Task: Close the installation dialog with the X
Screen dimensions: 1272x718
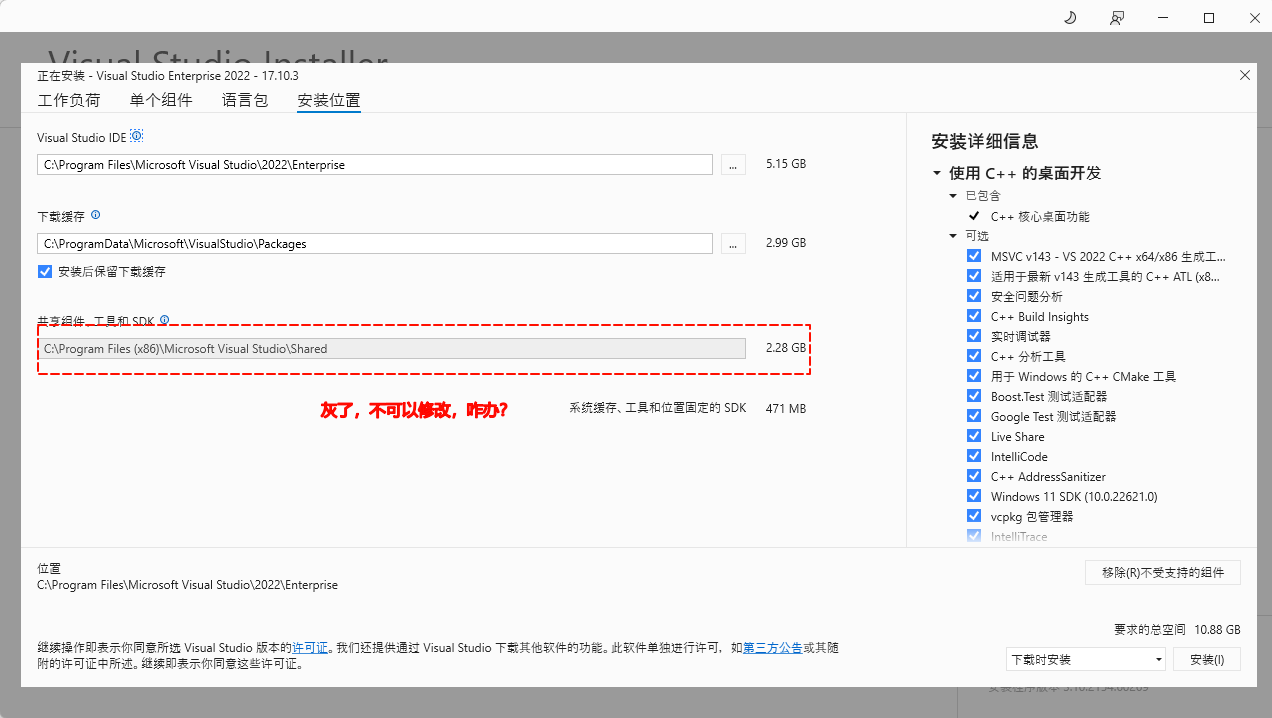Action: pyautogui.click(x=1245, y=75)
